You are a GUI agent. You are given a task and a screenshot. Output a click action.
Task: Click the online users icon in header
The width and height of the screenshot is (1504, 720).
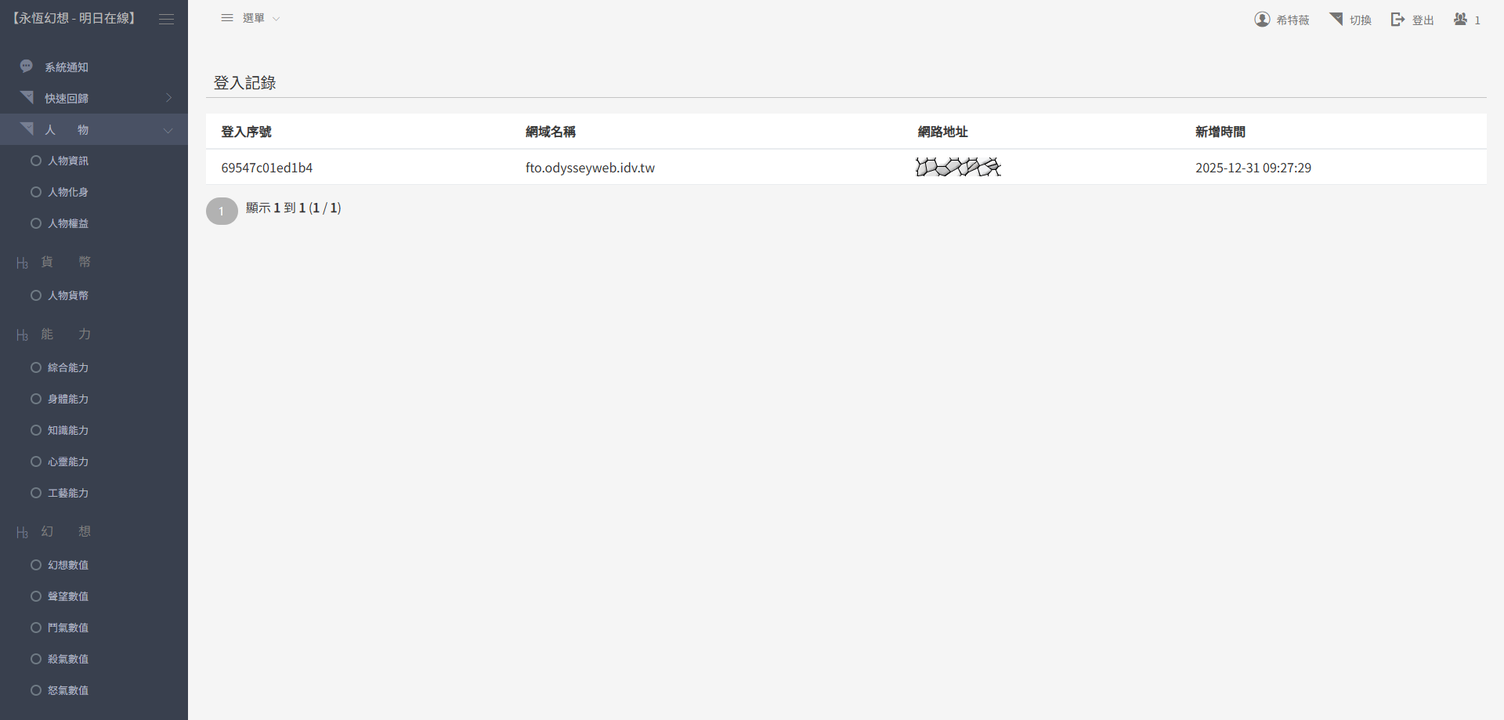(1461, 19)
